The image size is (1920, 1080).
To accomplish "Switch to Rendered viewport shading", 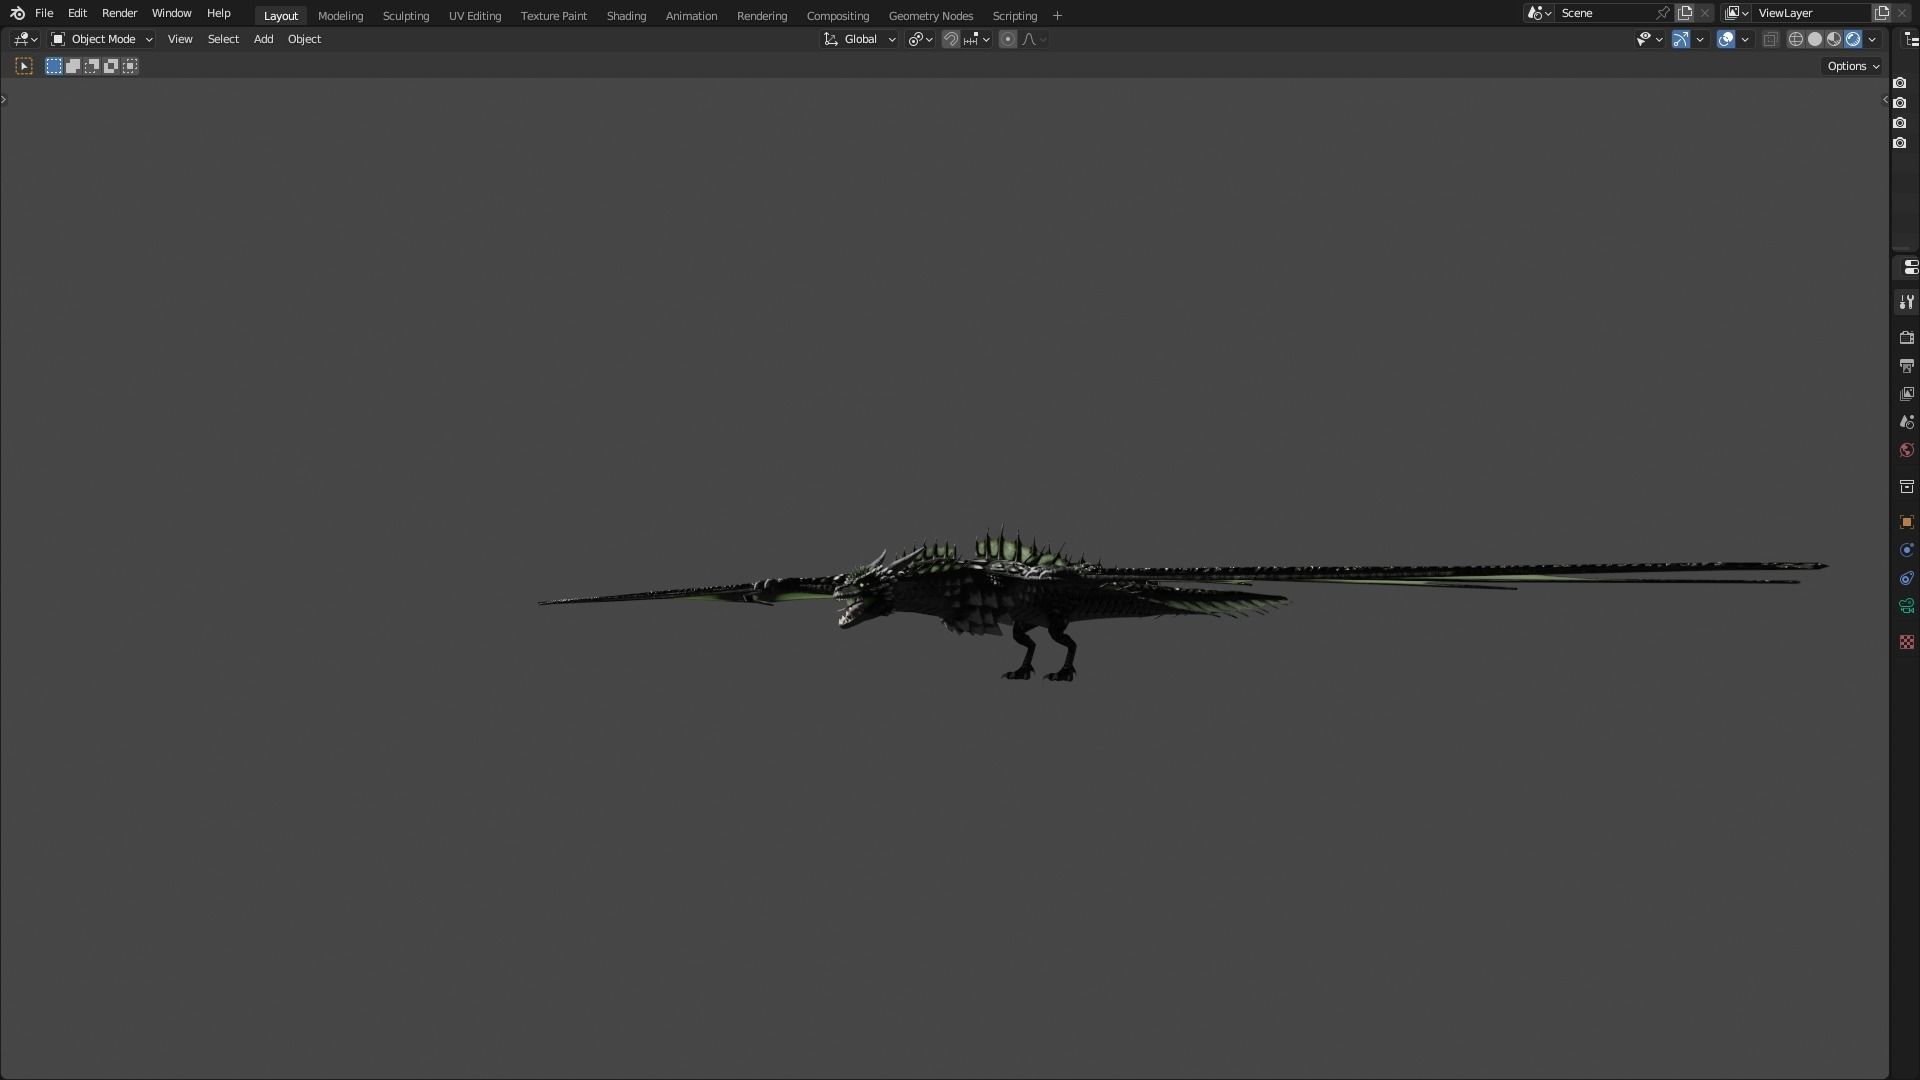I will pyautogui.click(x=1853, y=39).
